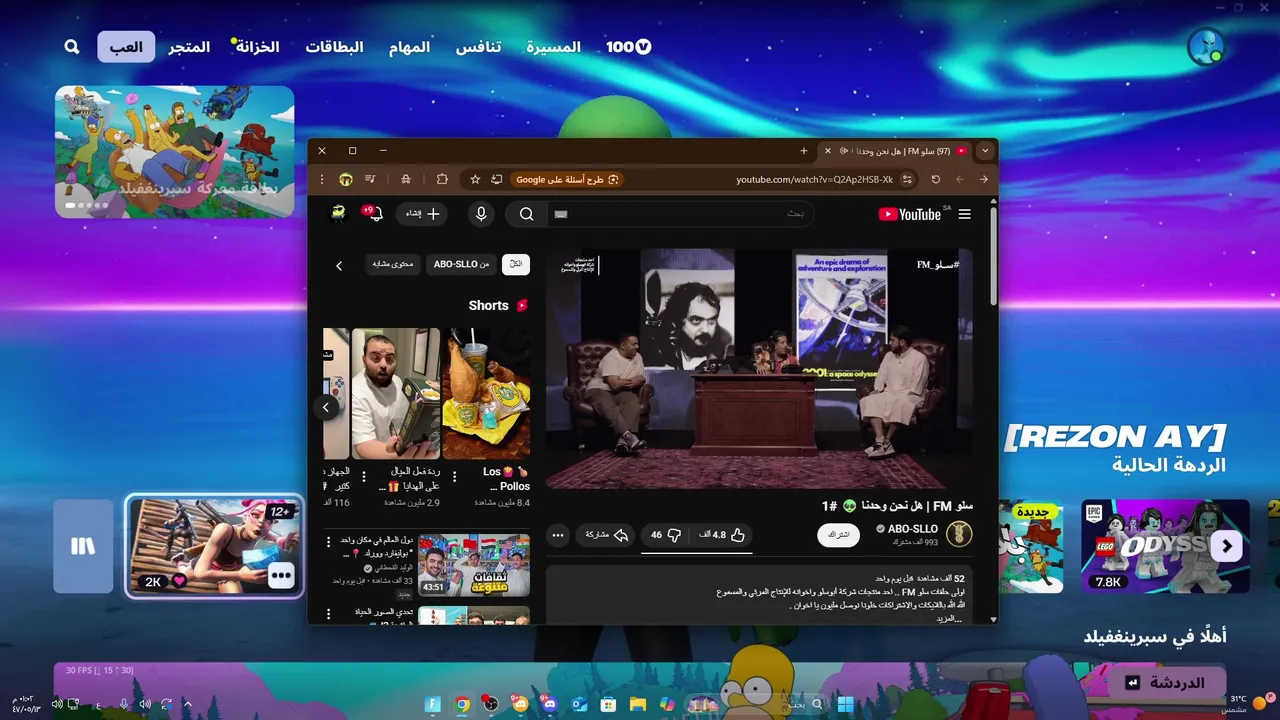Click the REZON AY lobby name in Fortnite

click(1115, 437)
